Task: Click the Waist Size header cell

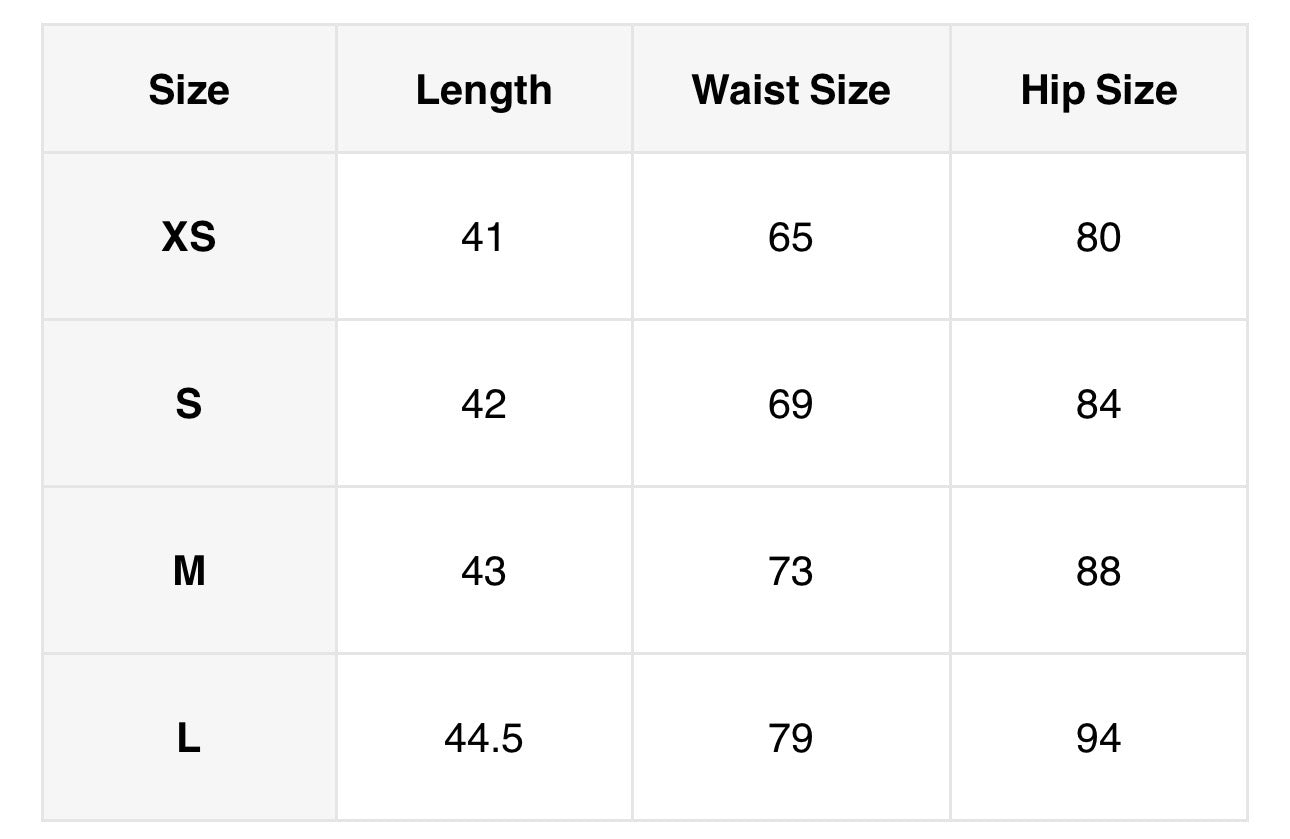Action: click(791, 90)
